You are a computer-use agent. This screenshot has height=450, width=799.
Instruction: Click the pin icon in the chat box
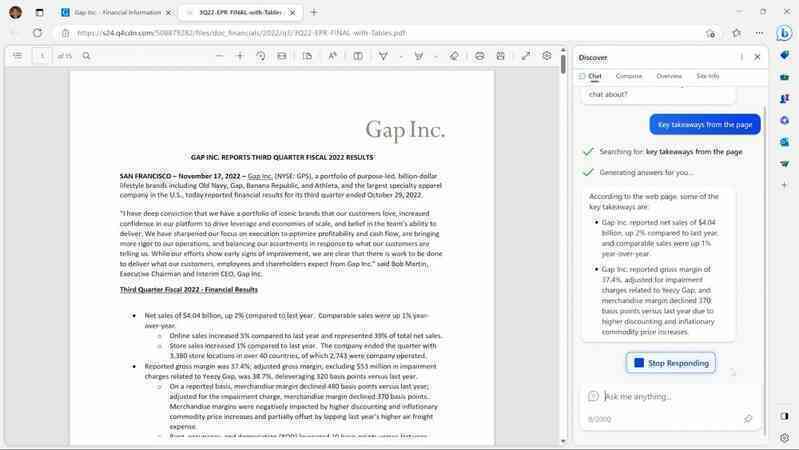pos(748,418)
